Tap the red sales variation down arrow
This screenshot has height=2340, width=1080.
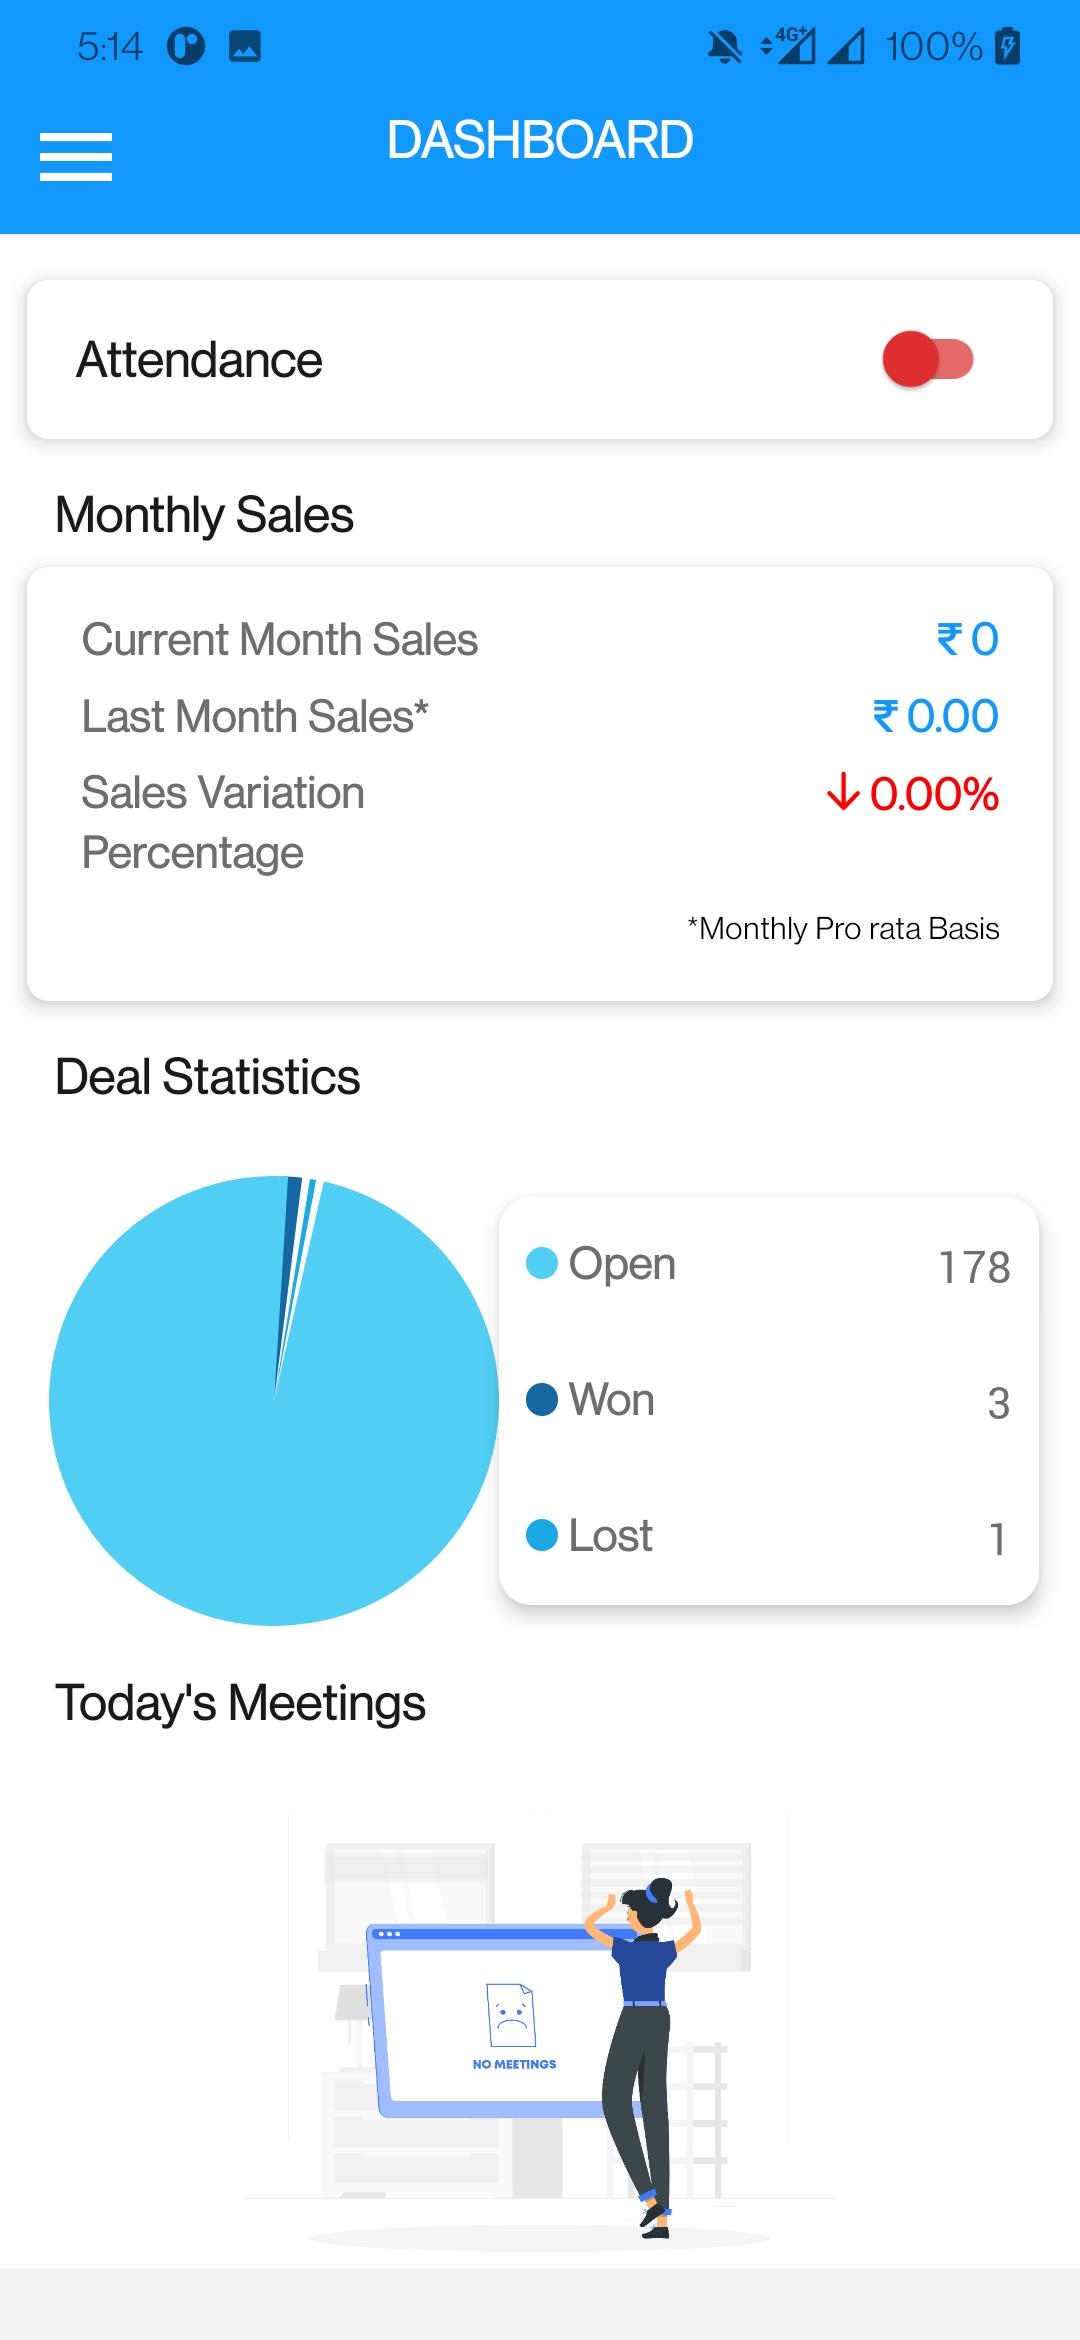[x=843, y=792]
